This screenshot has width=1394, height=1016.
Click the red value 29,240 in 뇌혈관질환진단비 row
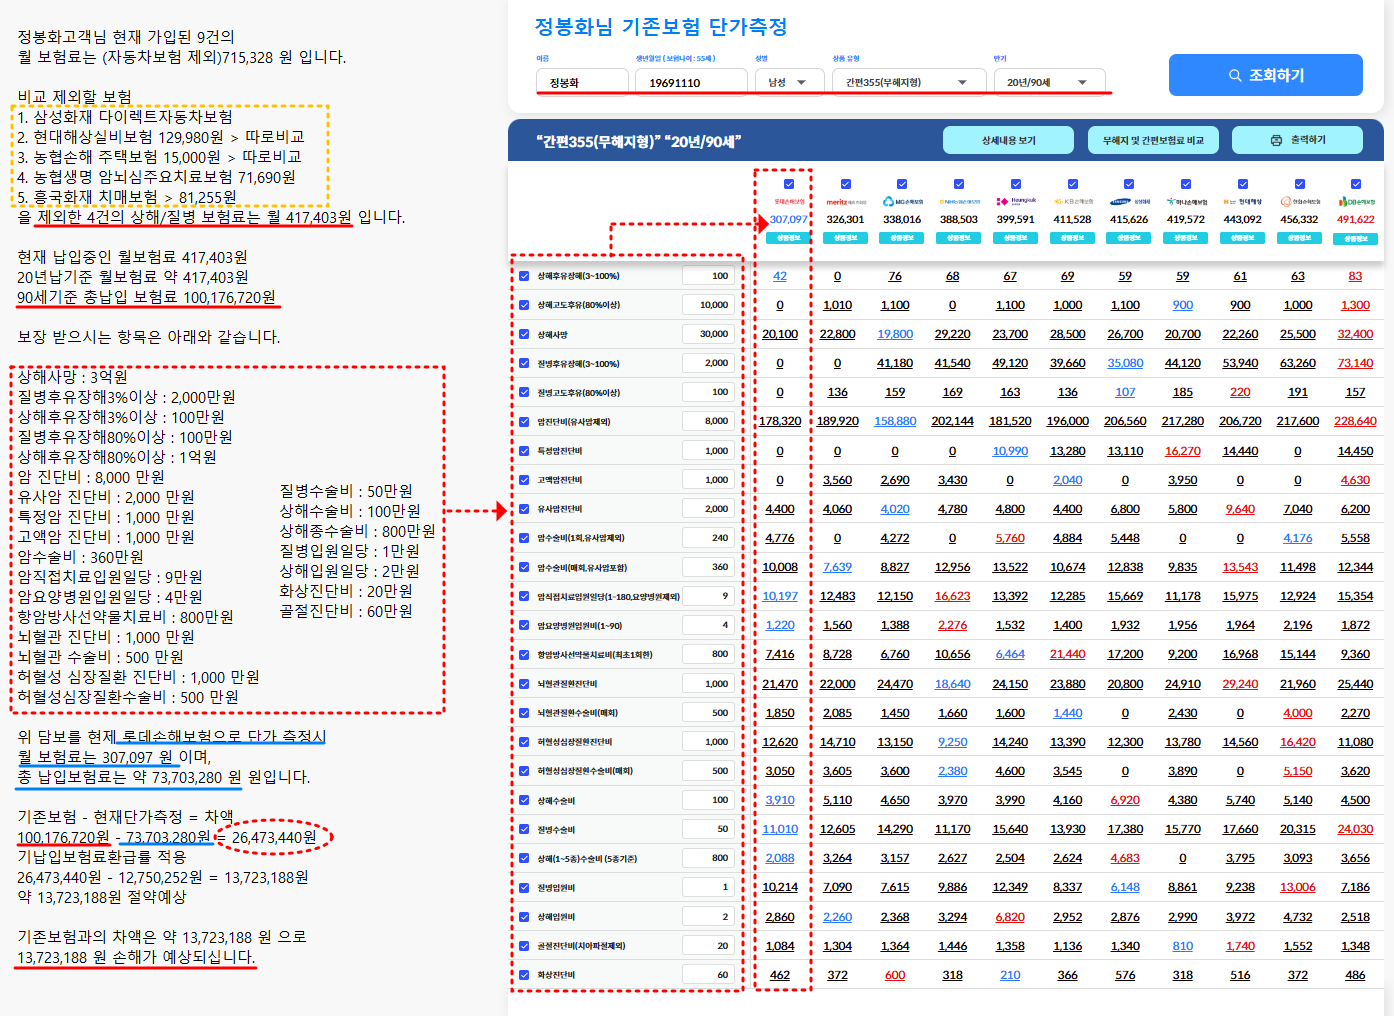click(1240, 684)
